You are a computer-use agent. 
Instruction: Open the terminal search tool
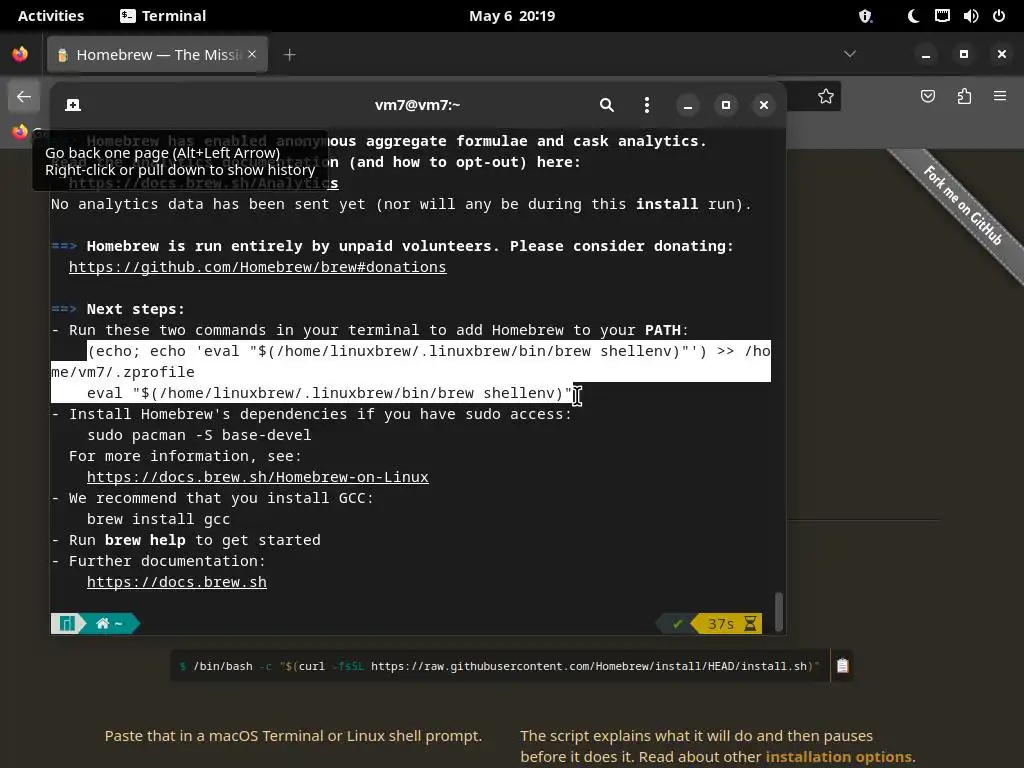click(607, 105)
